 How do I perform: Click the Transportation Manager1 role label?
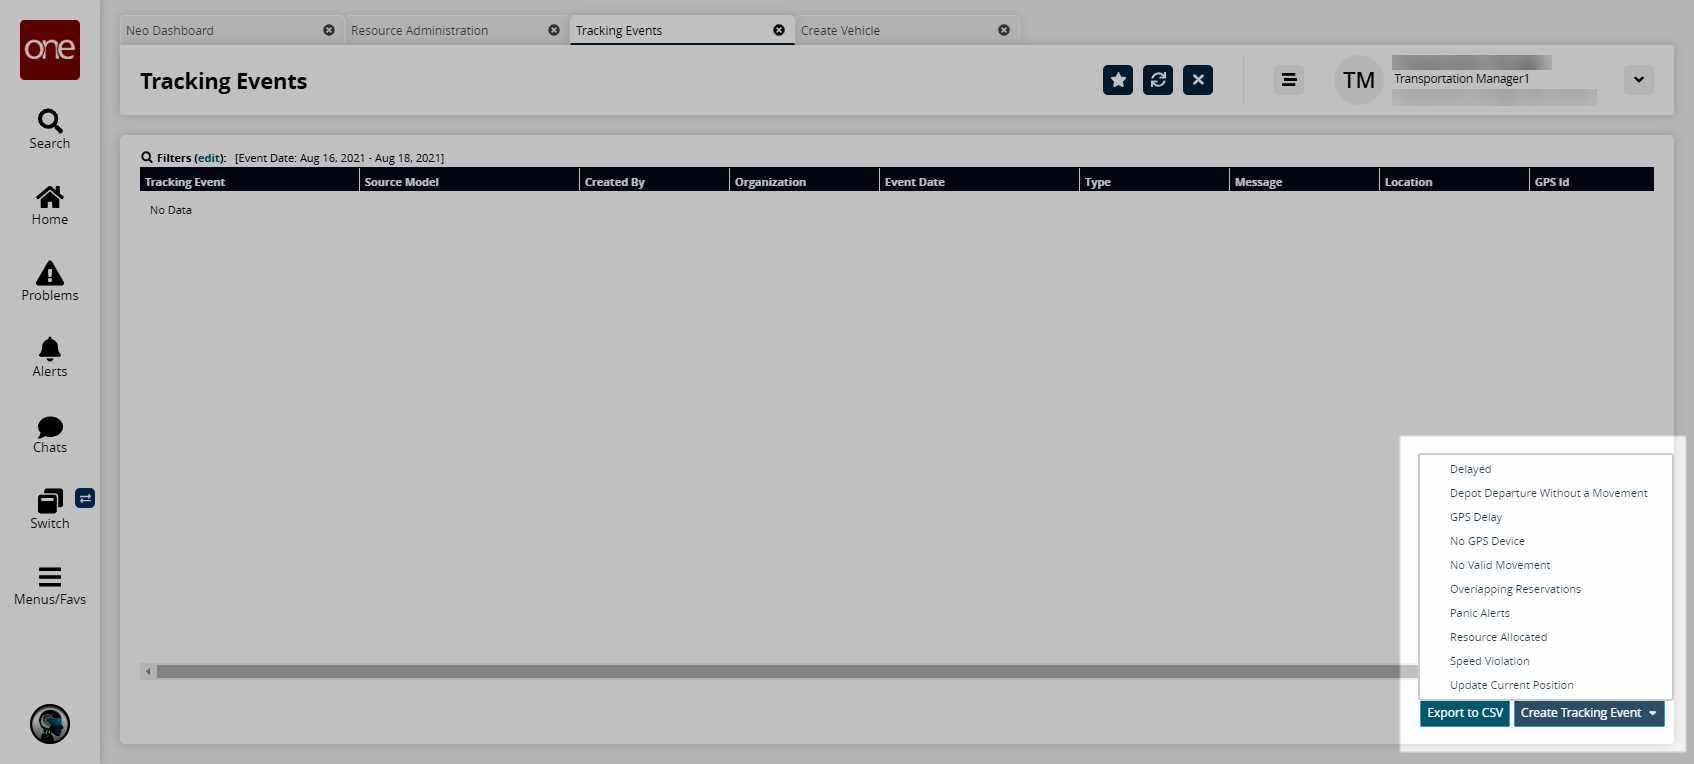click(1461, 79)
